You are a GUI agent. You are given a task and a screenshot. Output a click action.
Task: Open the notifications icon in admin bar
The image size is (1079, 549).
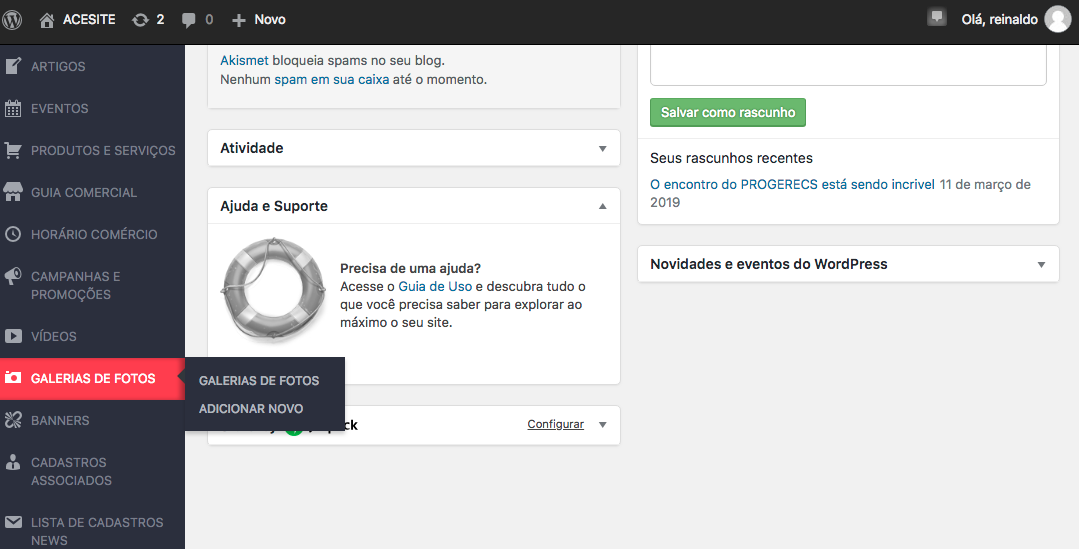[x=936, y=17]
